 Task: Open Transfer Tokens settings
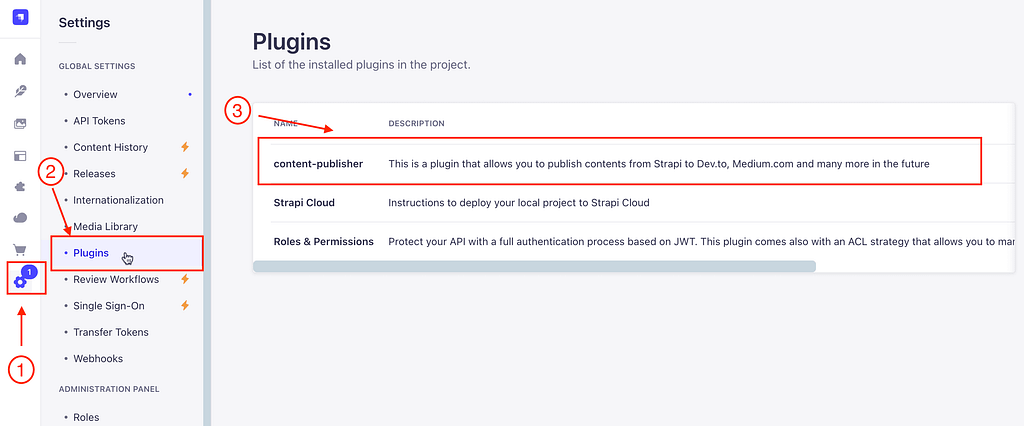(111, 332)
